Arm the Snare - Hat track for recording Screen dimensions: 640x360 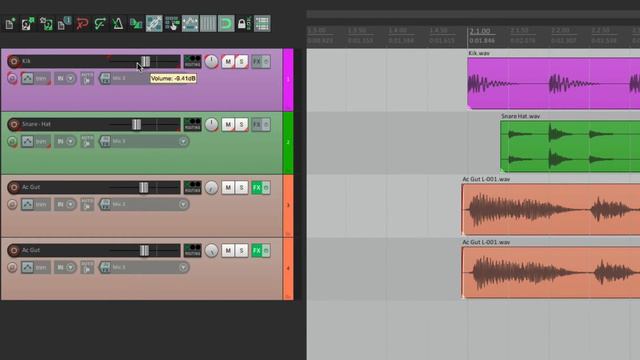pos(13,124)
